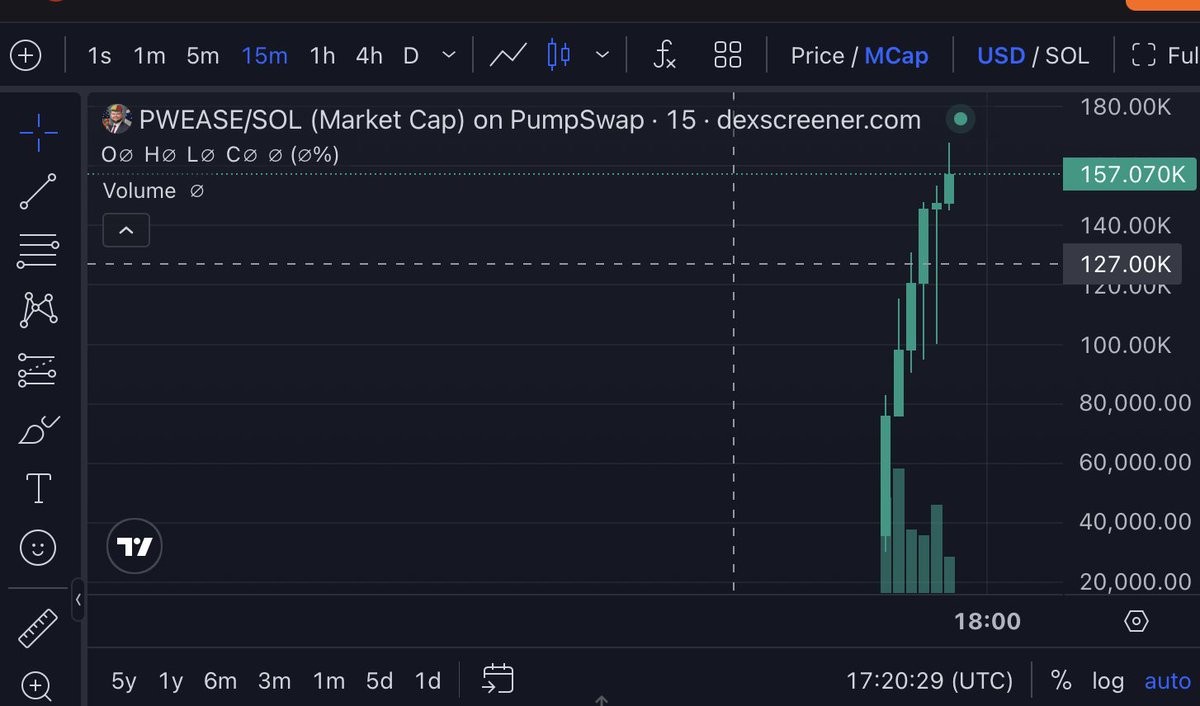Open timezone menu 17:20:29 (UTC)
The width and height of the screenshot is (1200, 706).
click(929, 681)
